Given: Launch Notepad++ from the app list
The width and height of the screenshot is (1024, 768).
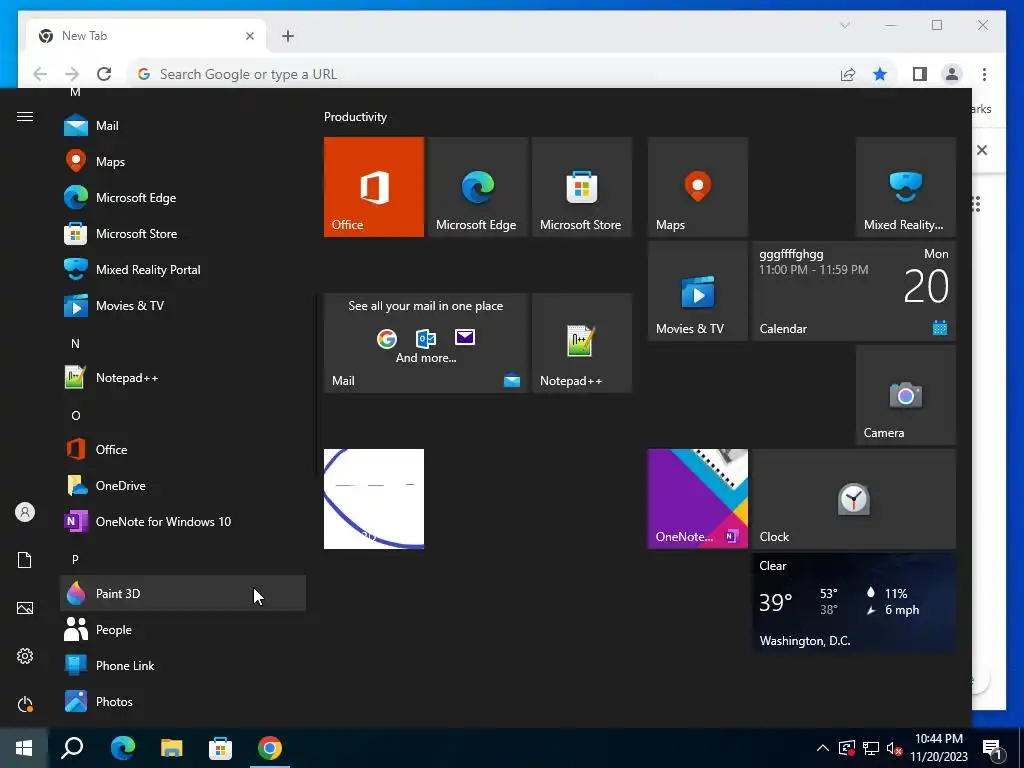Looking at the screenshot, I should coord(182,377).
